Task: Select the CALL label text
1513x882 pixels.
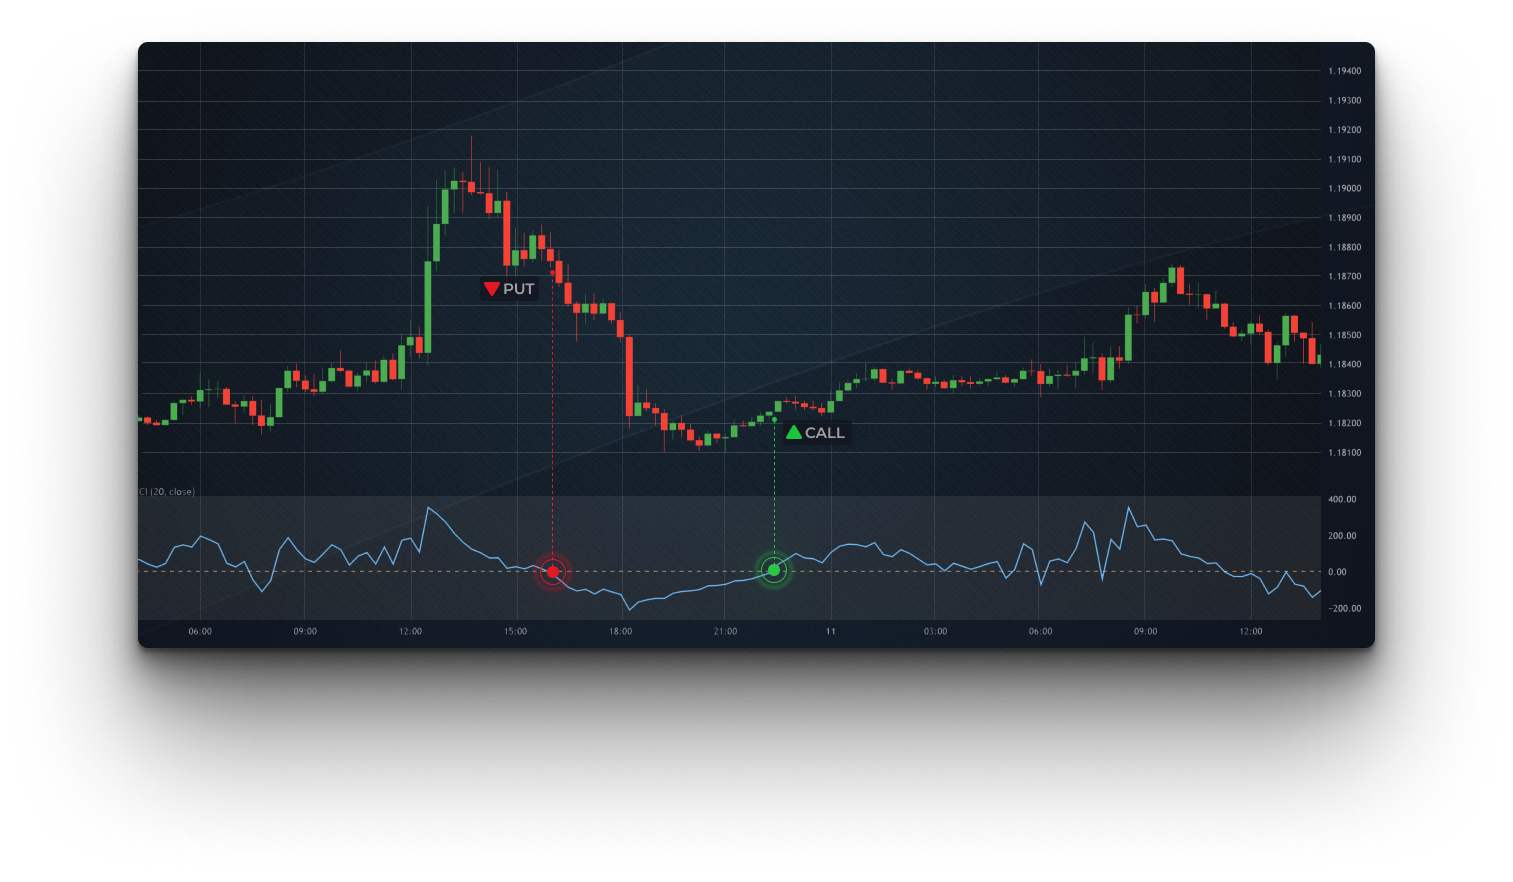Action: tap(825, 433)
